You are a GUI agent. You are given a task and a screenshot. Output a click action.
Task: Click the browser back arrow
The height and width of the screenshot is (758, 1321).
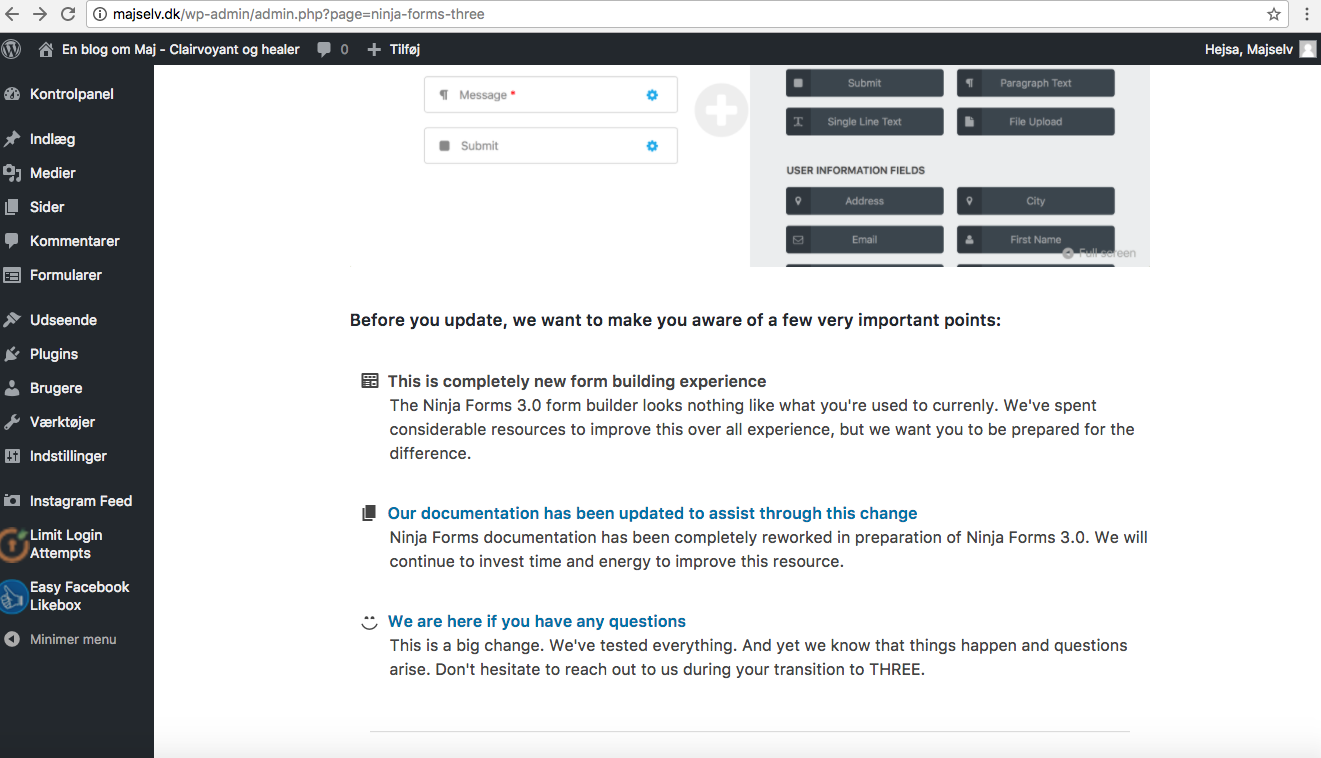[13, 14]
